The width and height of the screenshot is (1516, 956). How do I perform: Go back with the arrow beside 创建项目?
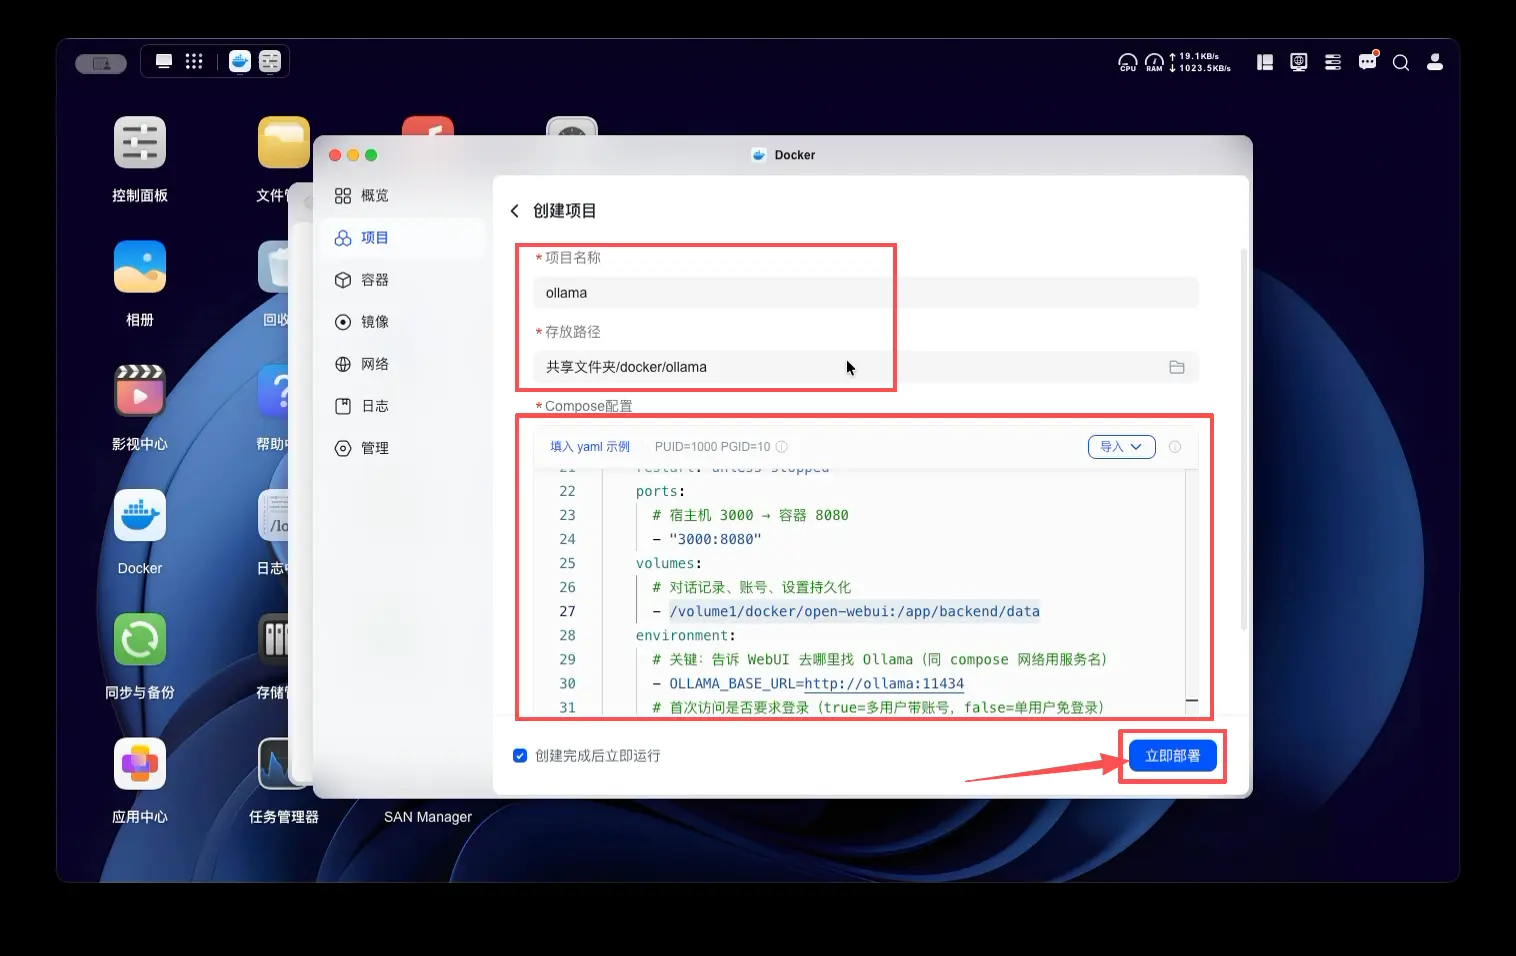pos(515,211)
